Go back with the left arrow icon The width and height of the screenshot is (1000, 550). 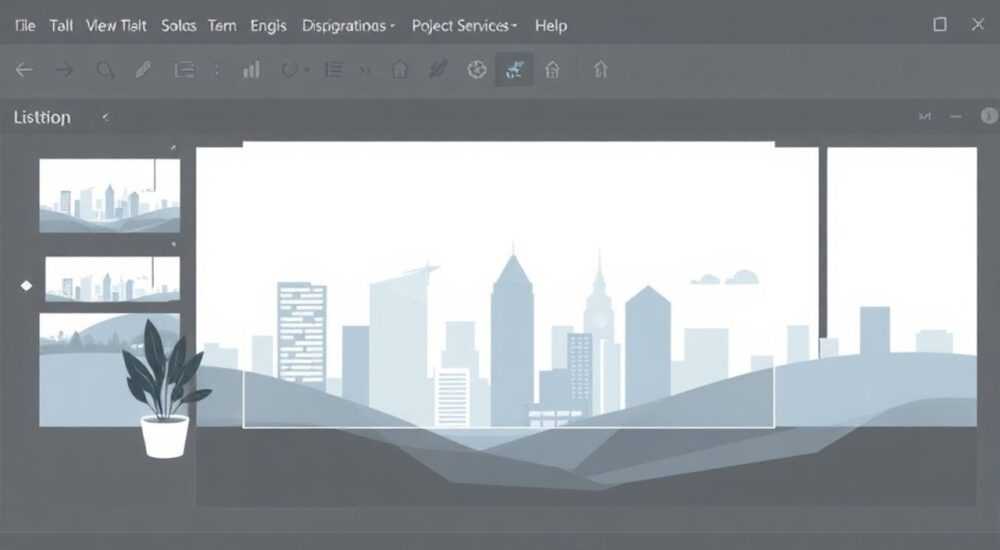[x=24, y=70]
